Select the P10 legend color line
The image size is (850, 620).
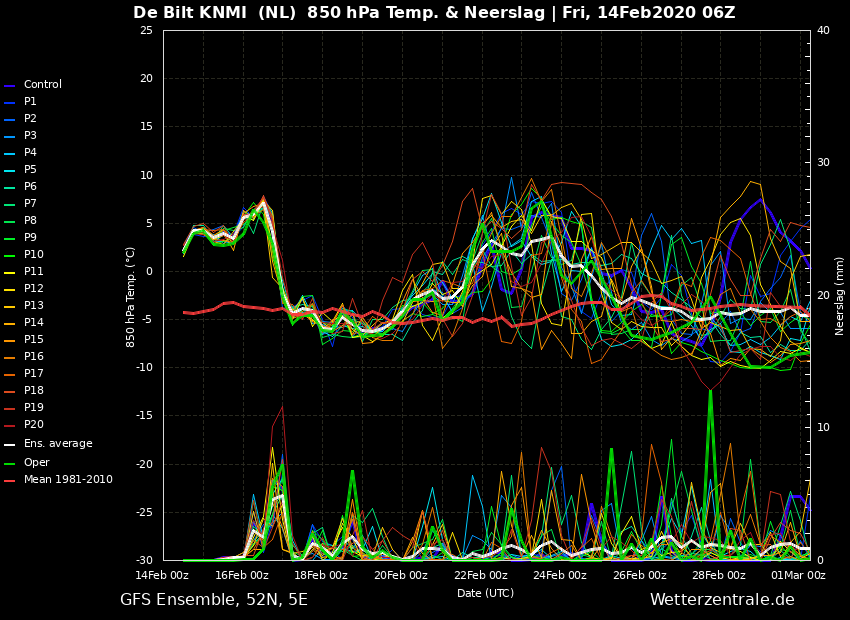click(10, 256)
